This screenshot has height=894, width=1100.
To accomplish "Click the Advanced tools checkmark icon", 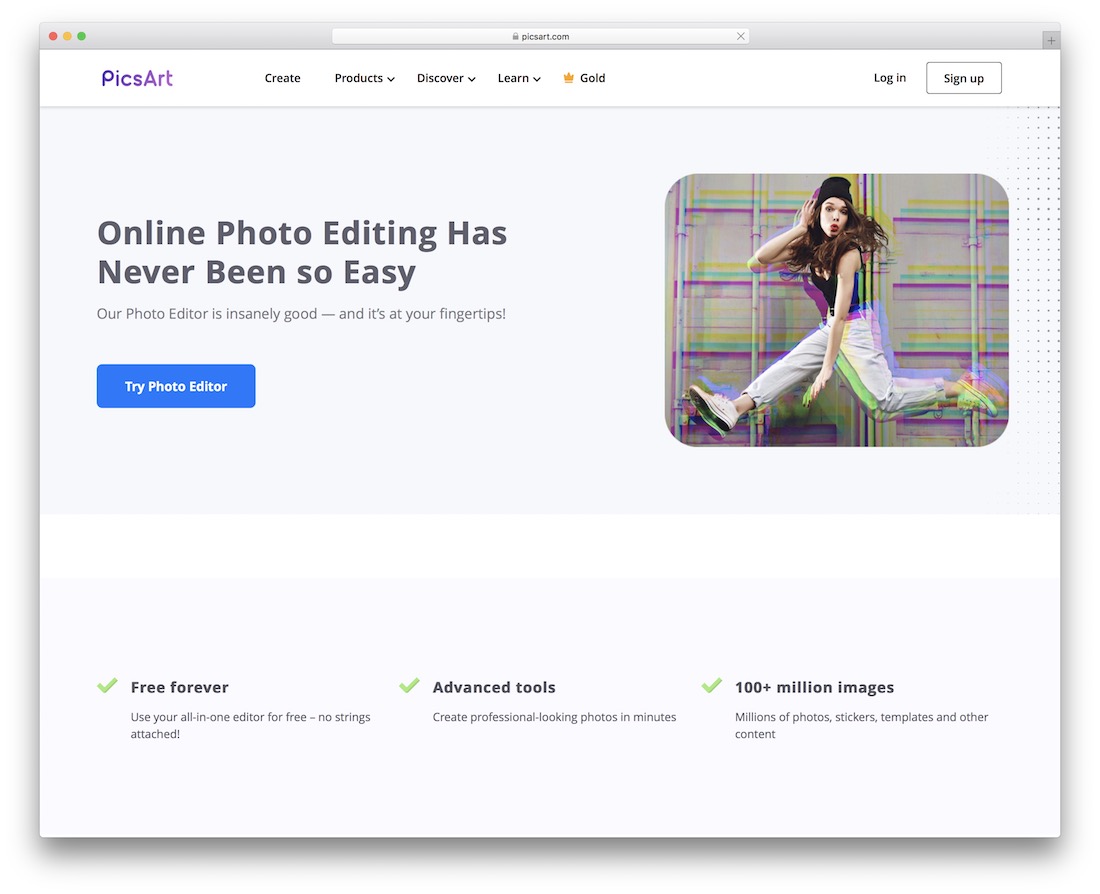I will pyautogui.click(x=409, y=685).
